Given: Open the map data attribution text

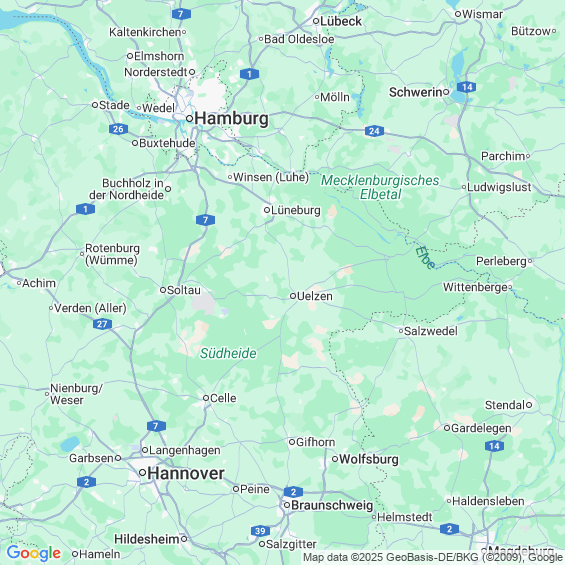Looking at the screenshot, I should [432, 557].
